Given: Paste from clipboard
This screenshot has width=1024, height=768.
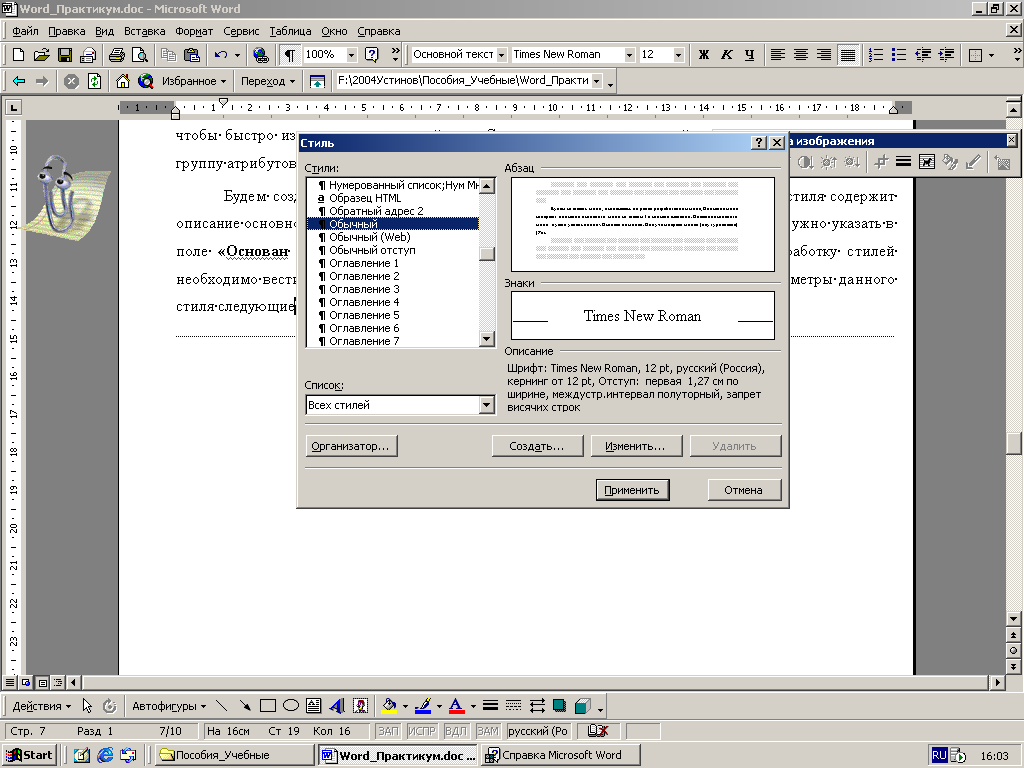Looking at the screenshot, I should click(192, 55).
